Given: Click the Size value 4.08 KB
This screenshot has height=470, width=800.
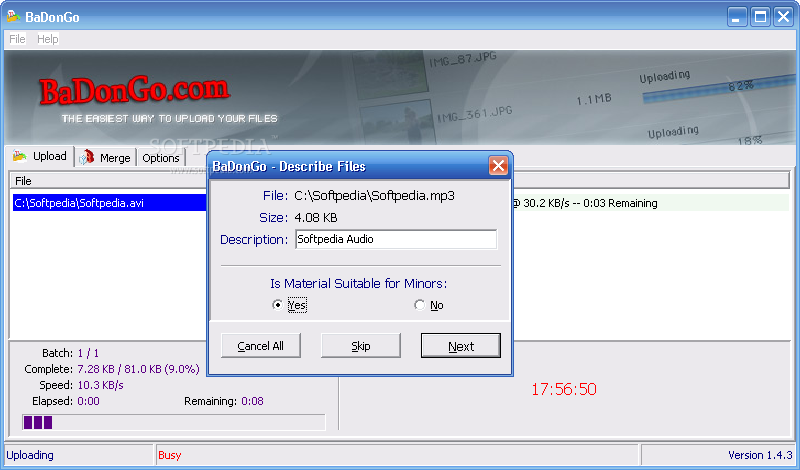Looking at the screenshot, I should click(316, 218).
